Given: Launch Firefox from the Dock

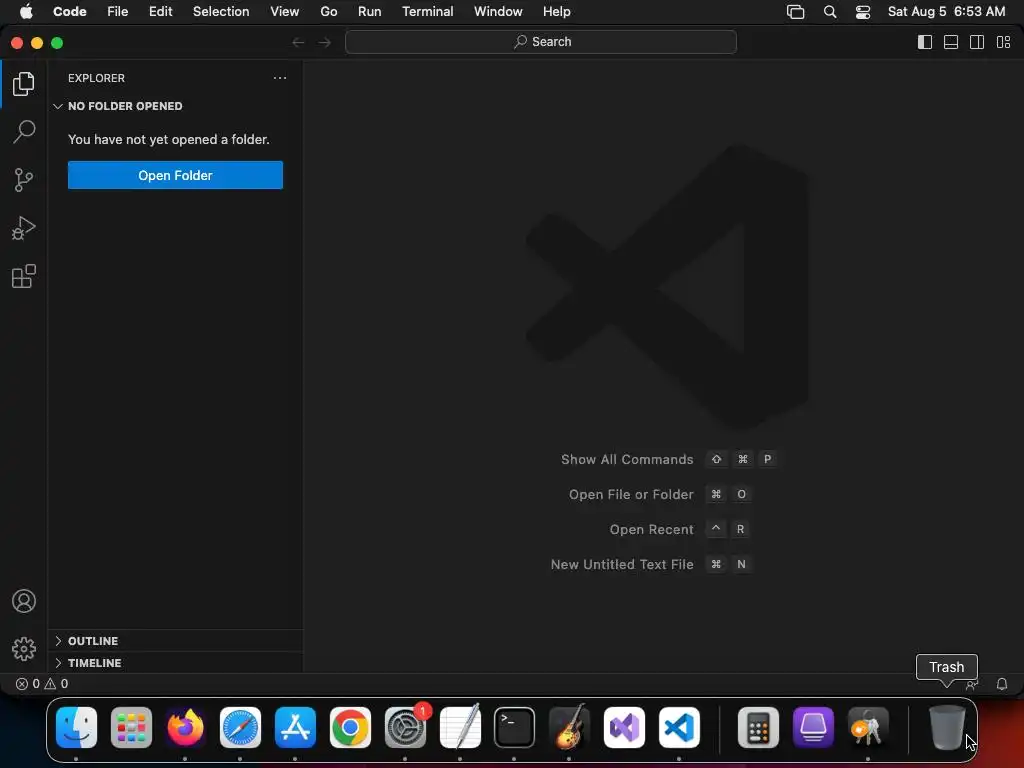Looking at the screenshot, I should [x=185, y=727].
